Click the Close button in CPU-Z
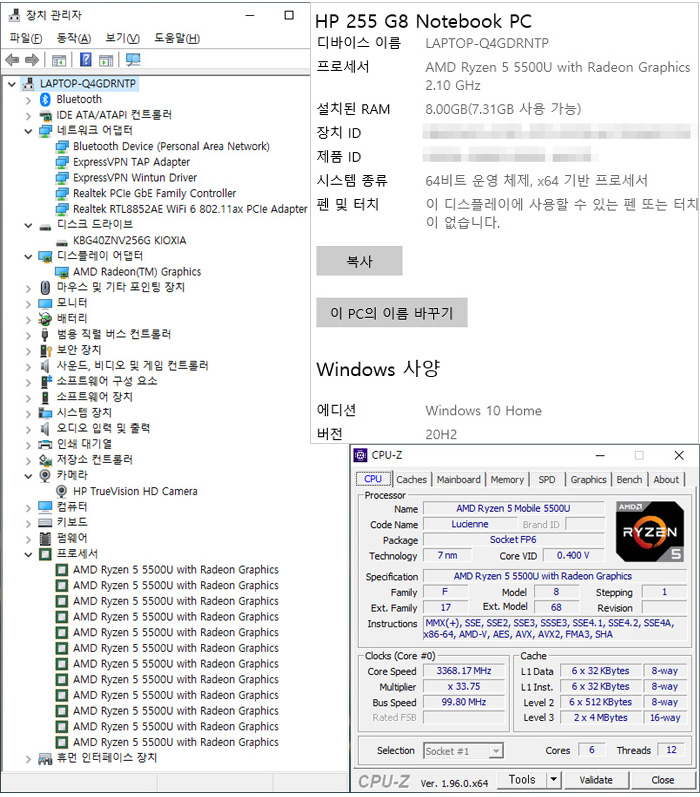Viewport: 700px width, 797px height. (x=663, y=780)
